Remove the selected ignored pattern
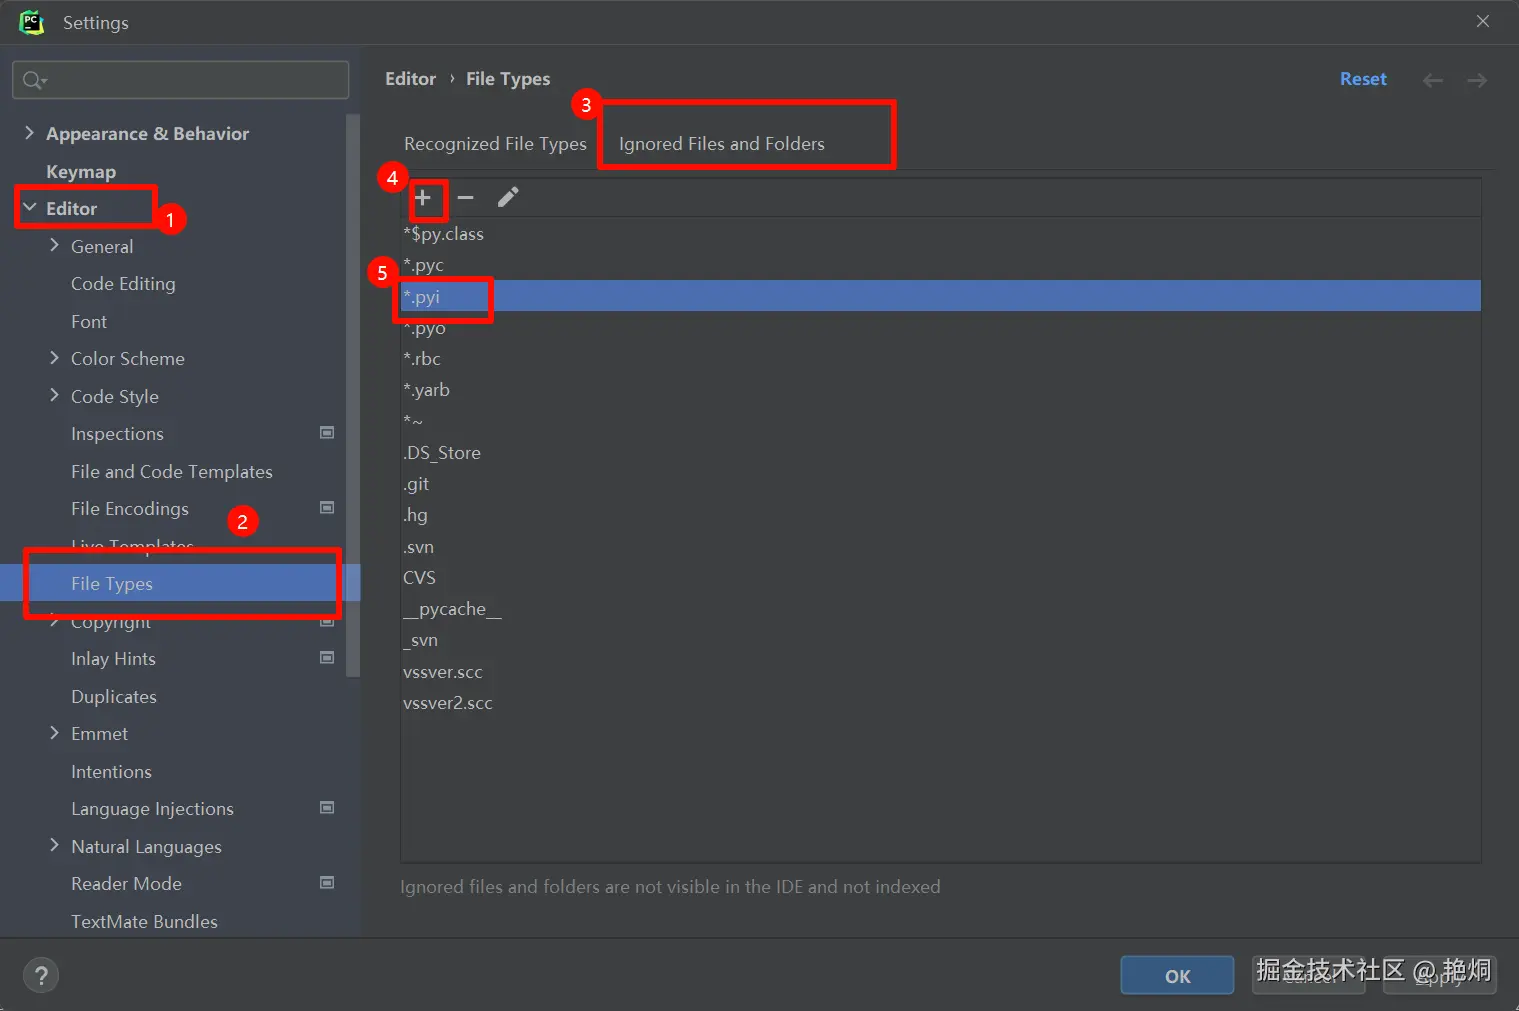Screen dimensions: 1519x1011 point(465,197)
